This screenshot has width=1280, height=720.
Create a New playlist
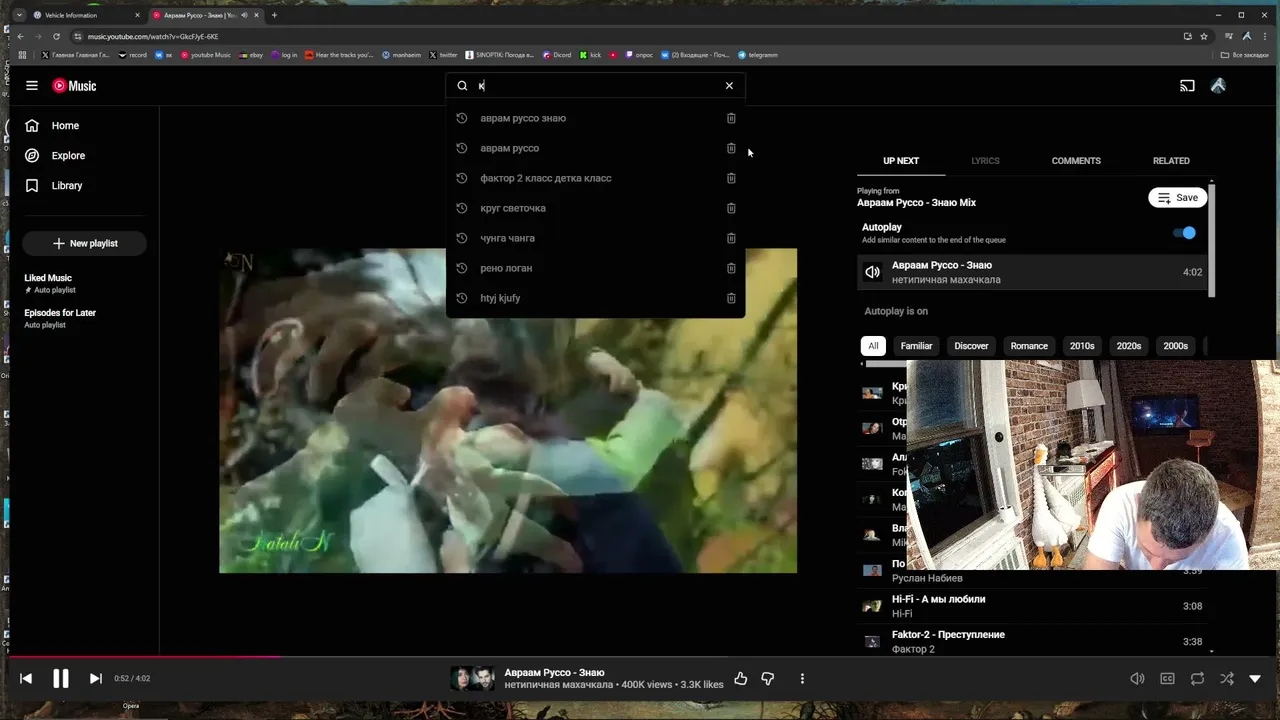coord(85,243)
